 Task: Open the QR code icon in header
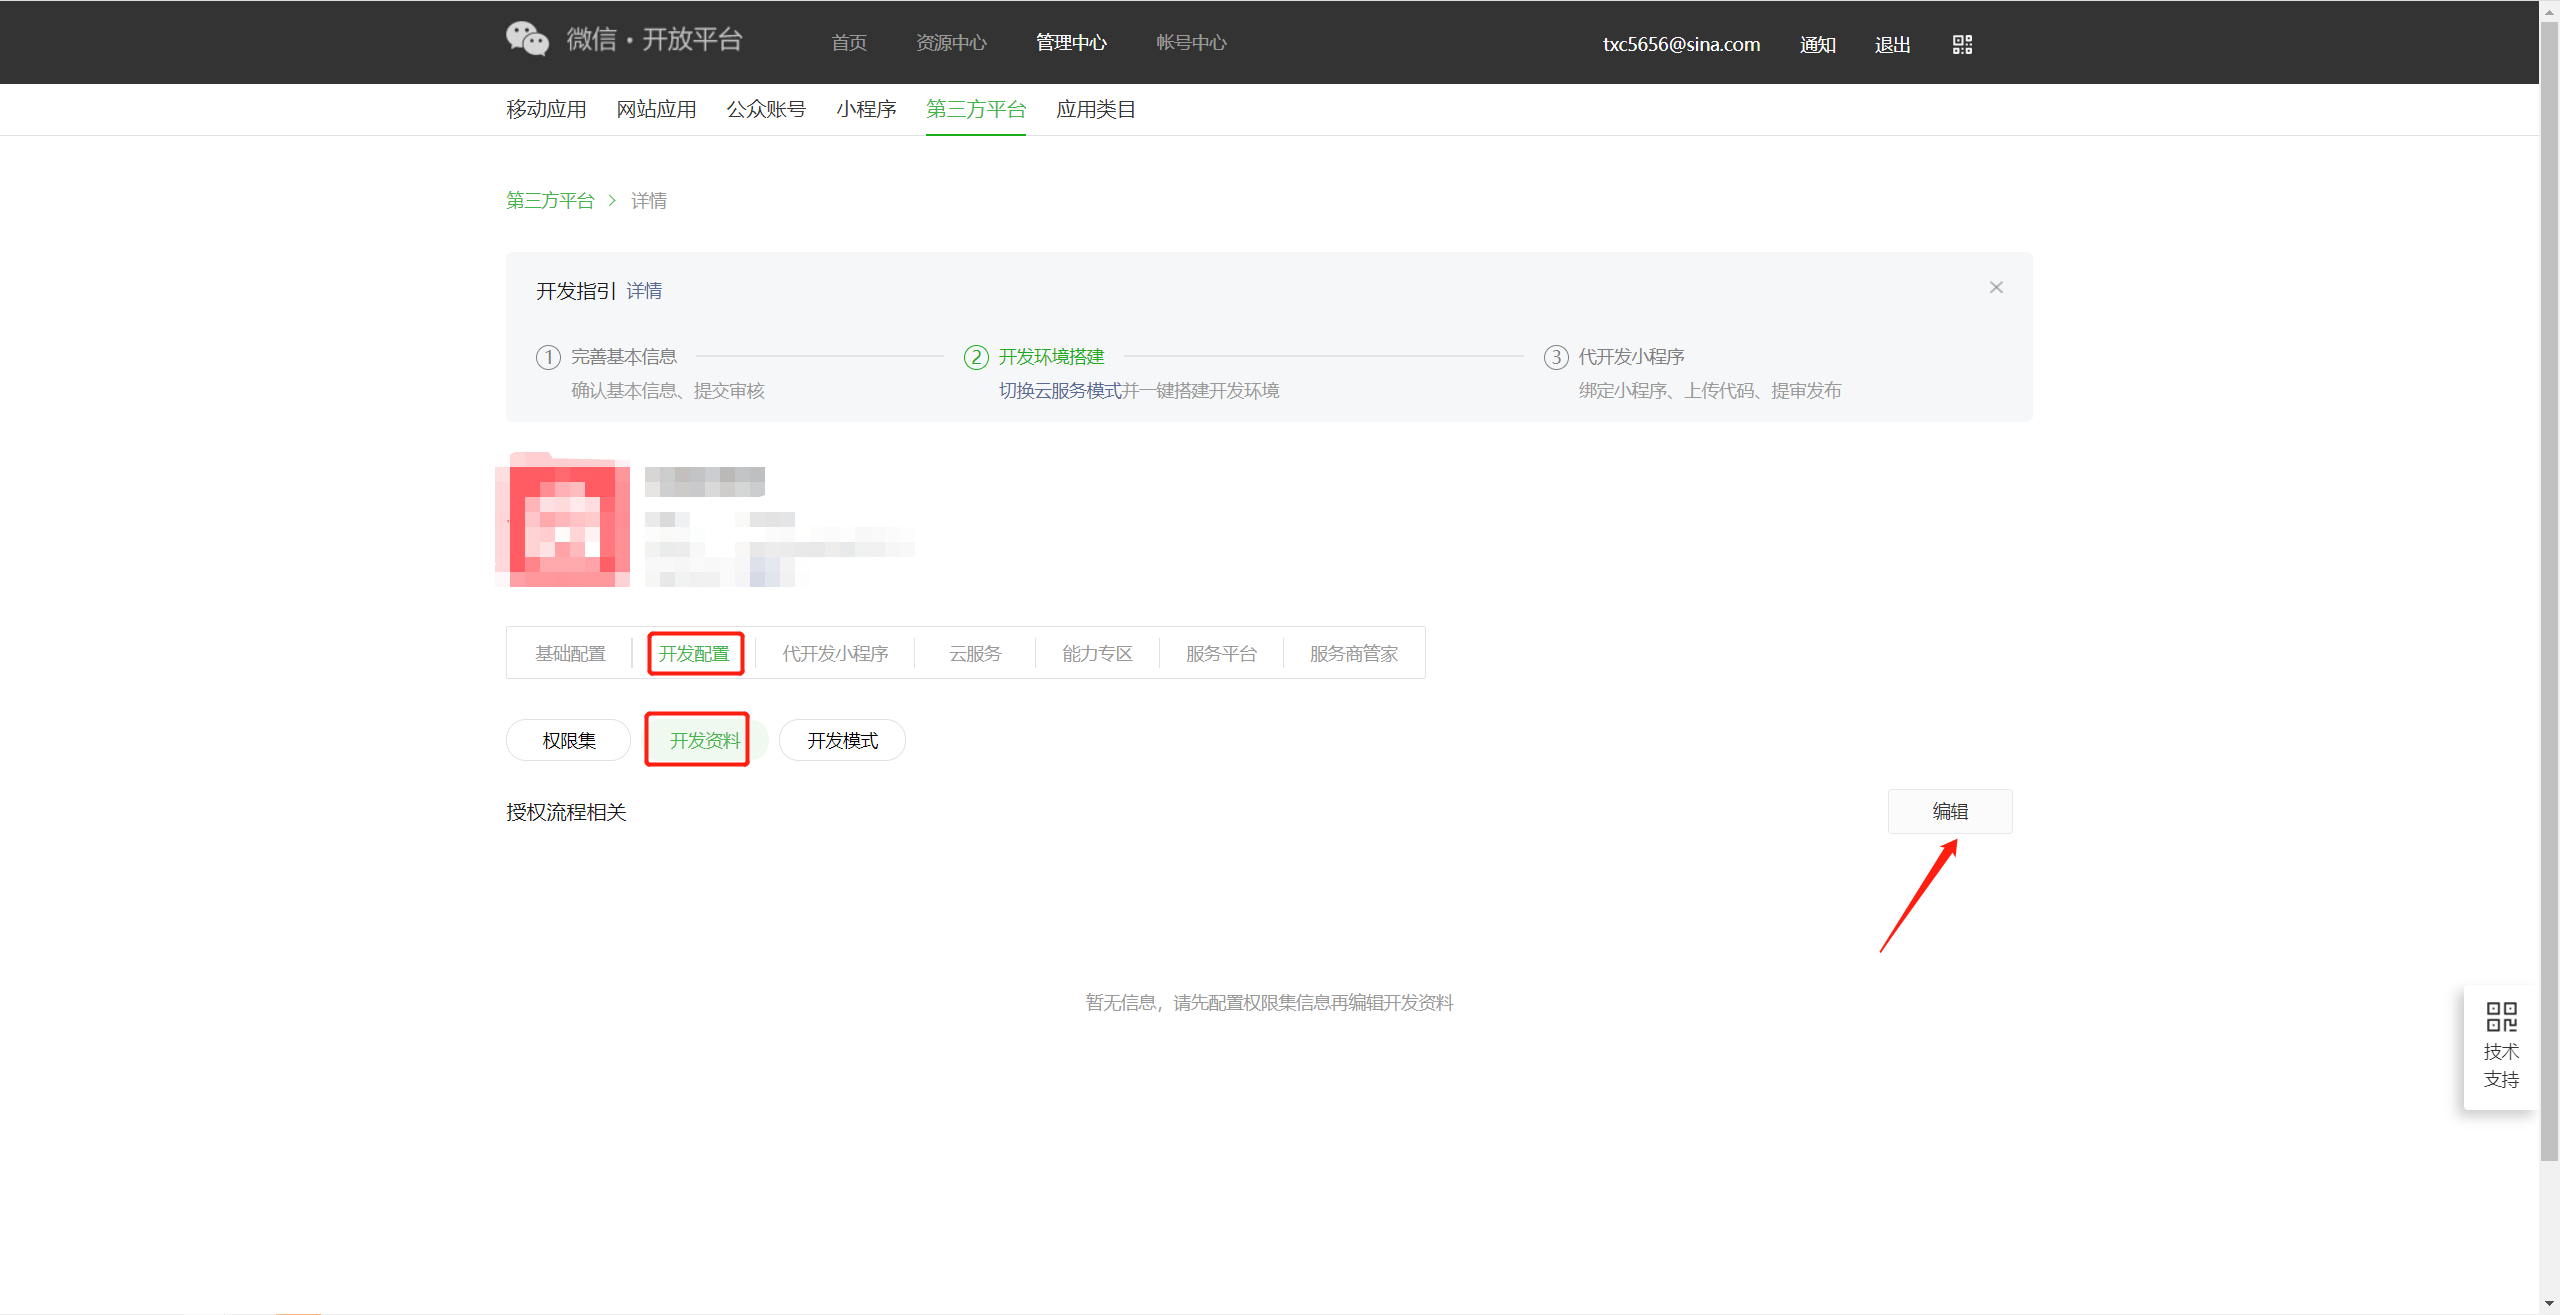pos(1962,44)
